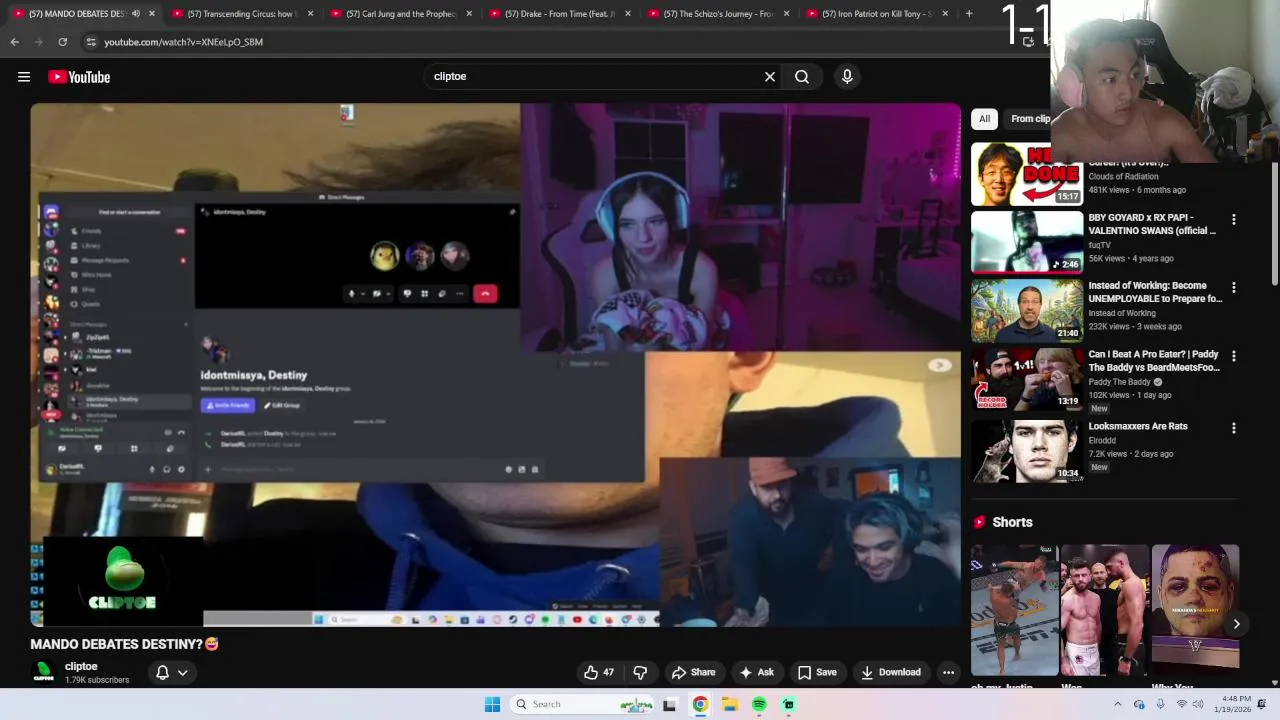Reload the YouTube page
The height and width of the screenshot is (720, 1280).
point(62,42)
